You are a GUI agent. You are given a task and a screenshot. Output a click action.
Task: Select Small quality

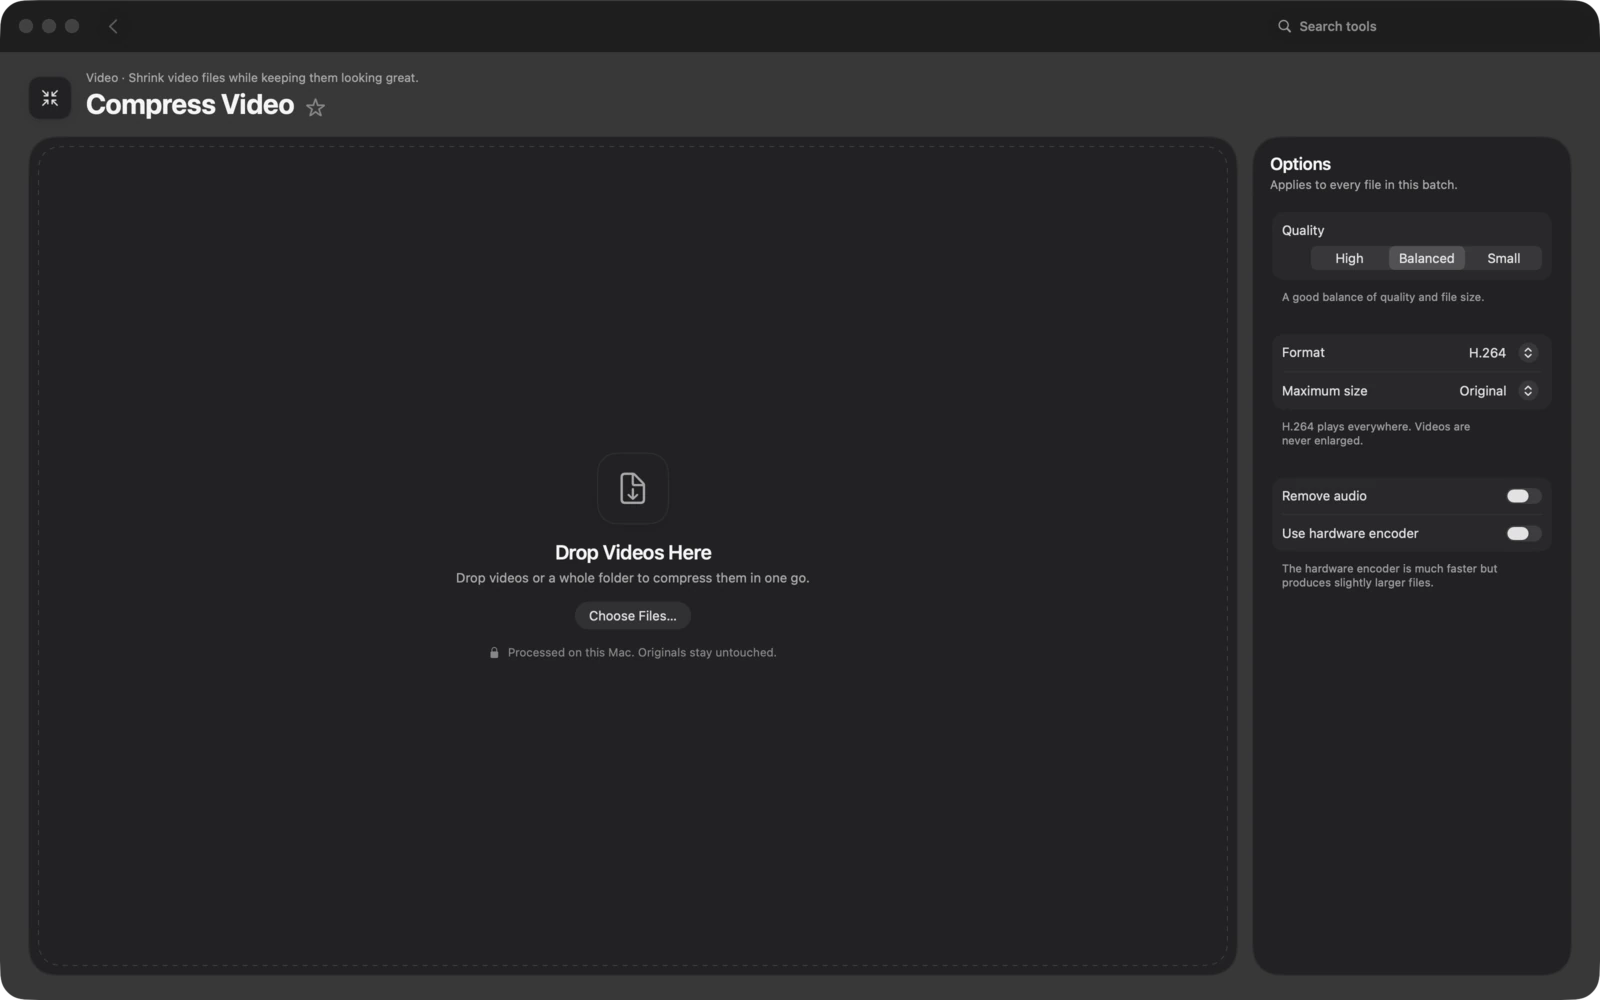[x=1503, y=258]
